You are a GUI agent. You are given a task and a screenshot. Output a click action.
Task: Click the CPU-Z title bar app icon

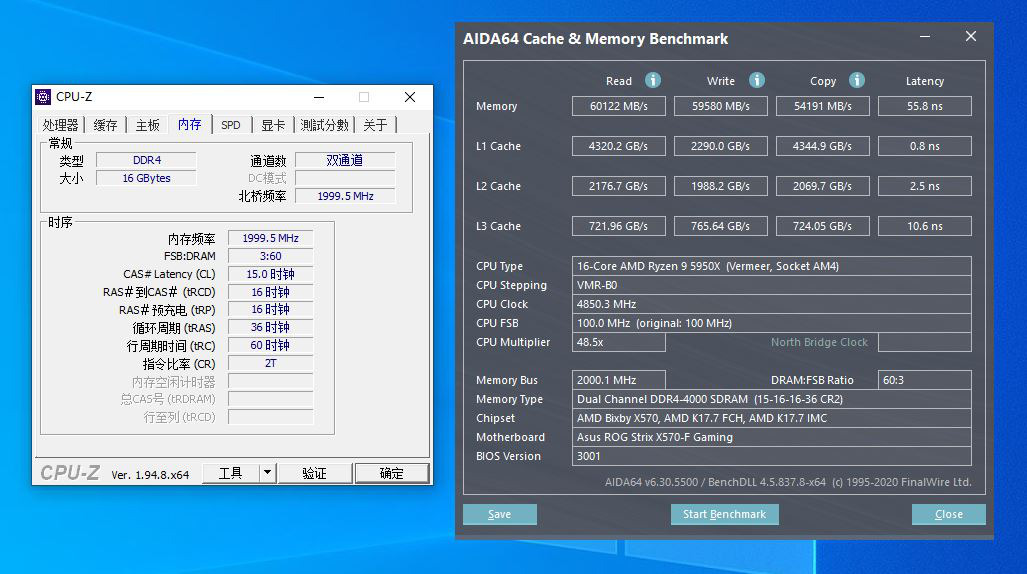pos(43,97)
